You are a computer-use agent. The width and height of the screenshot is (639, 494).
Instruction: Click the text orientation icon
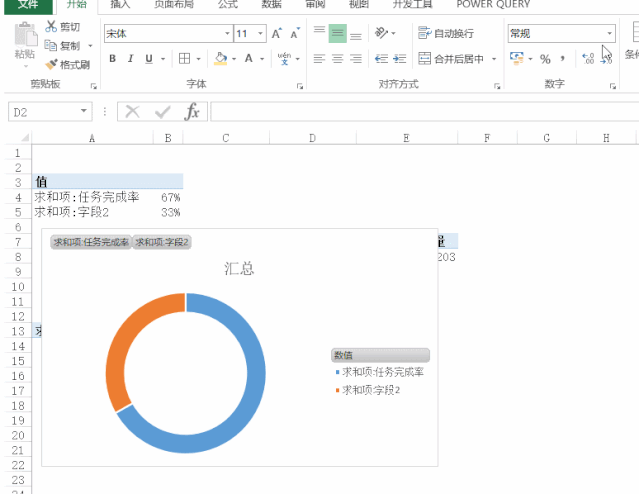[381, 33]
